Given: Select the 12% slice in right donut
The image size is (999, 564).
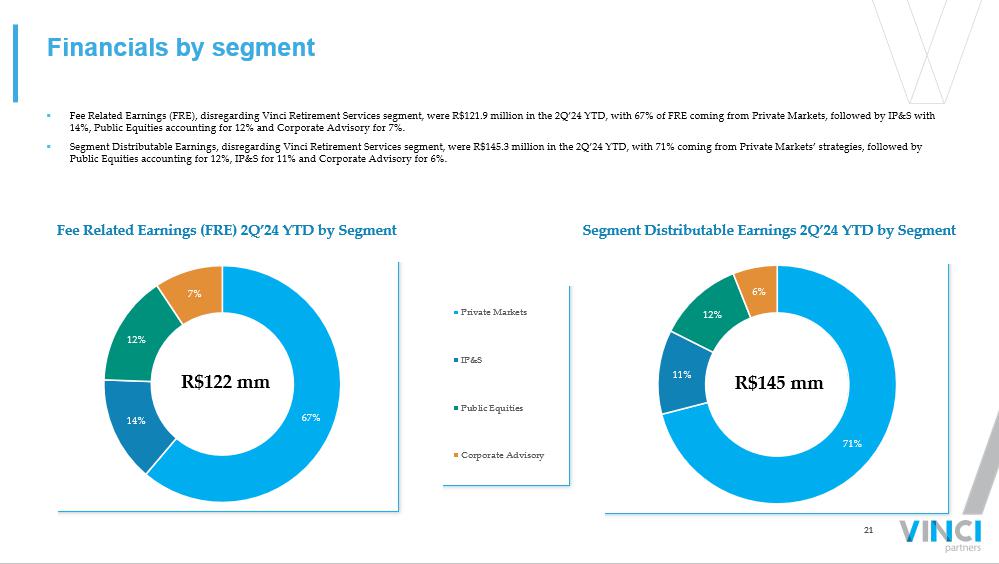Looking at the screenshot, I should tap(712, 315).
